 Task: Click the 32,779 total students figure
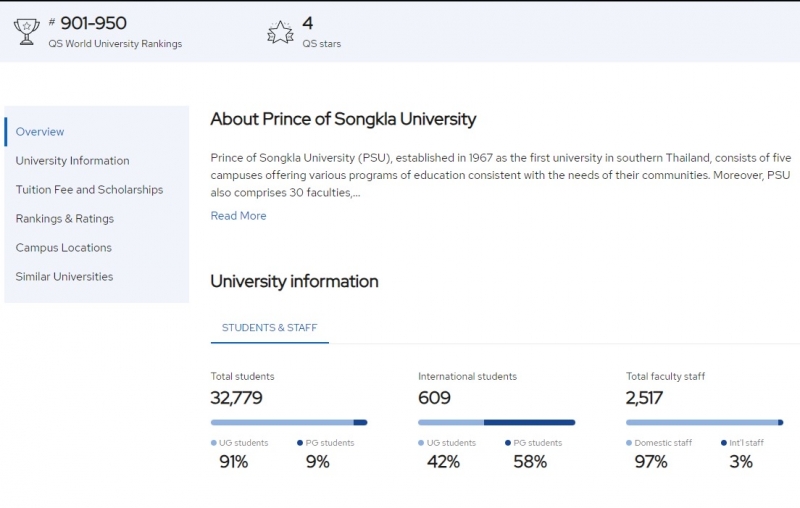(x=236, y=398)
